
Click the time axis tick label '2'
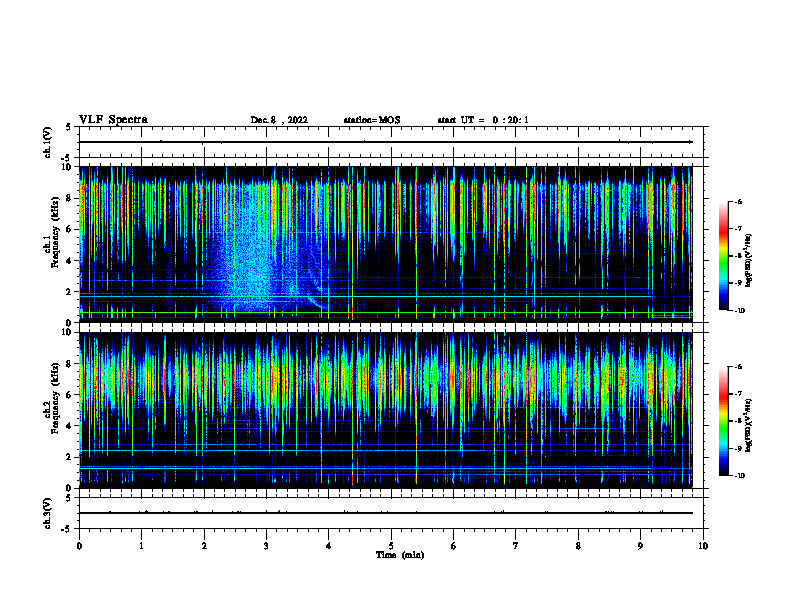[204, 546]
